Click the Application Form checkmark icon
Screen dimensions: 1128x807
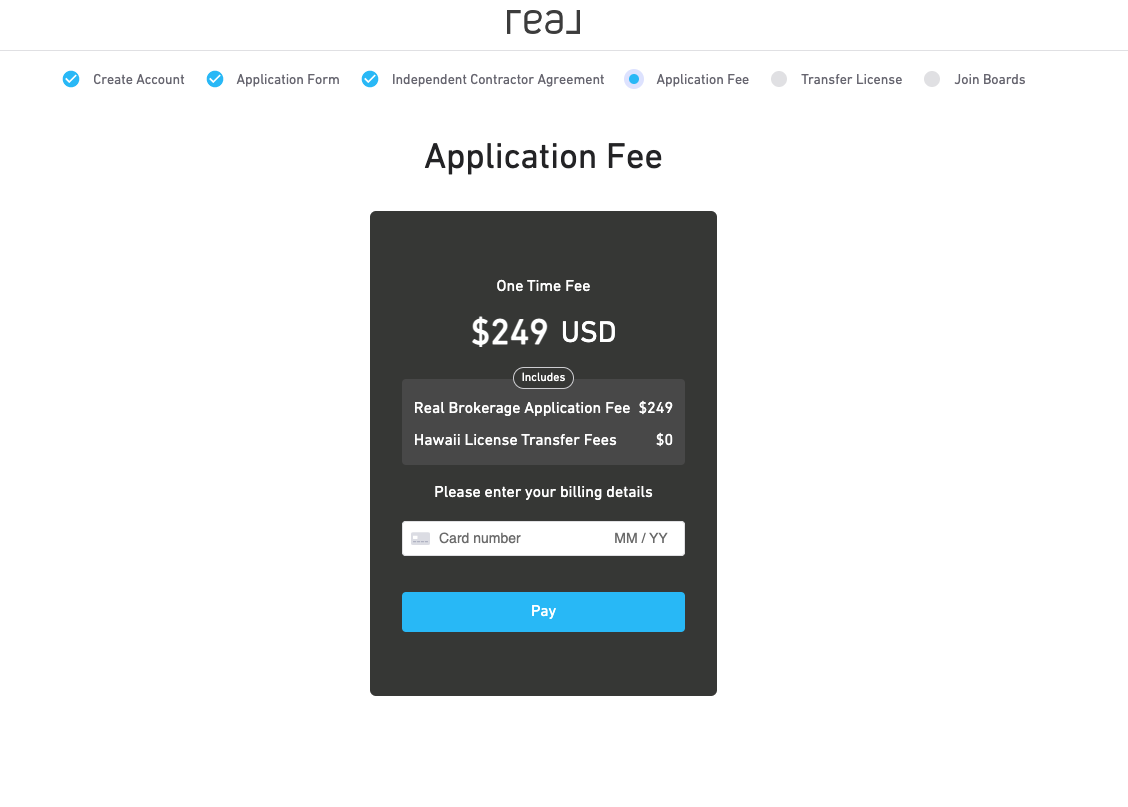click(x=215, y=79)
